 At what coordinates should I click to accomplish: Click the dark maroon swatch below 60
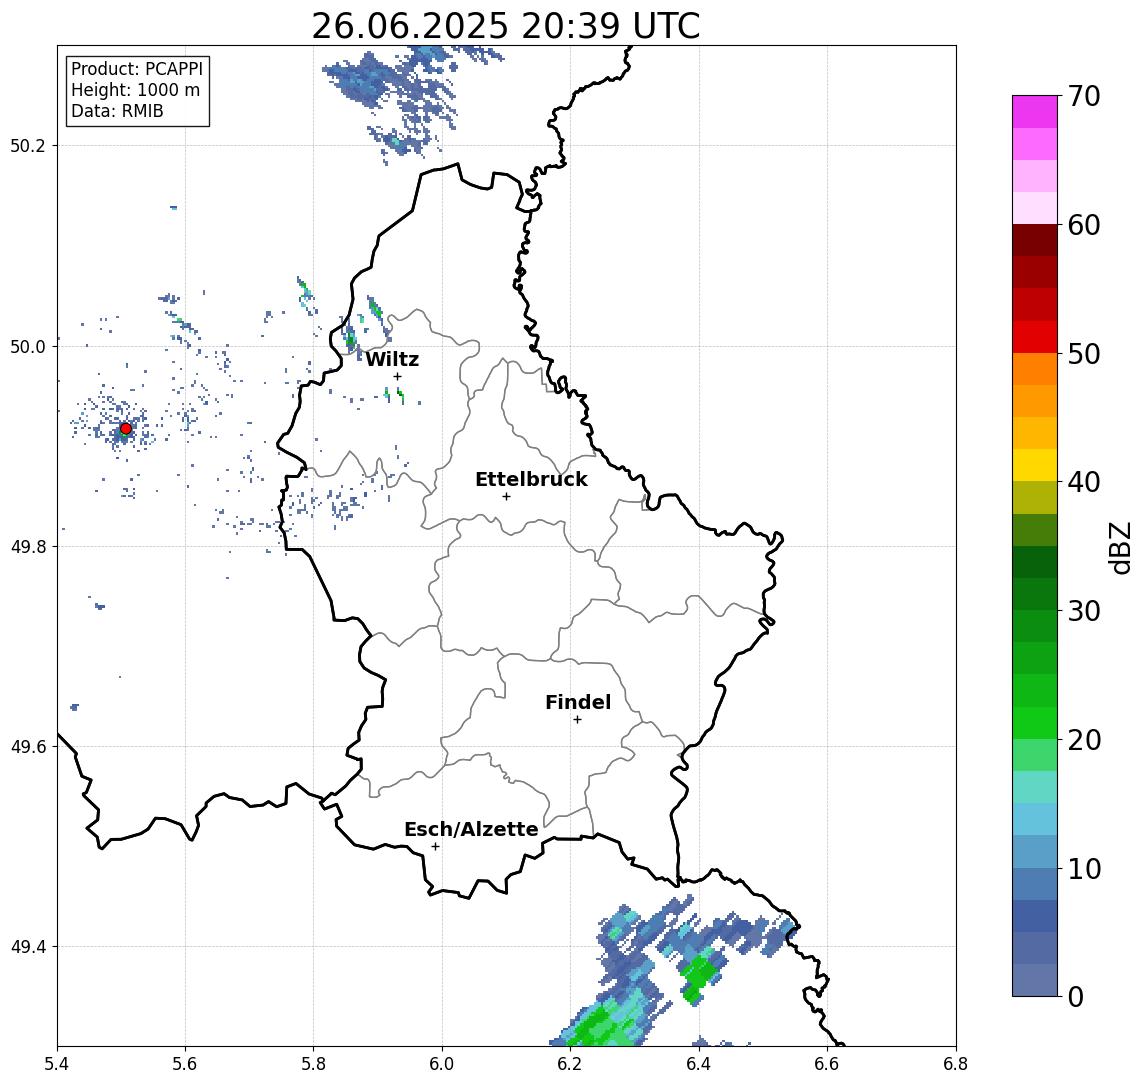pos(1035,241)
